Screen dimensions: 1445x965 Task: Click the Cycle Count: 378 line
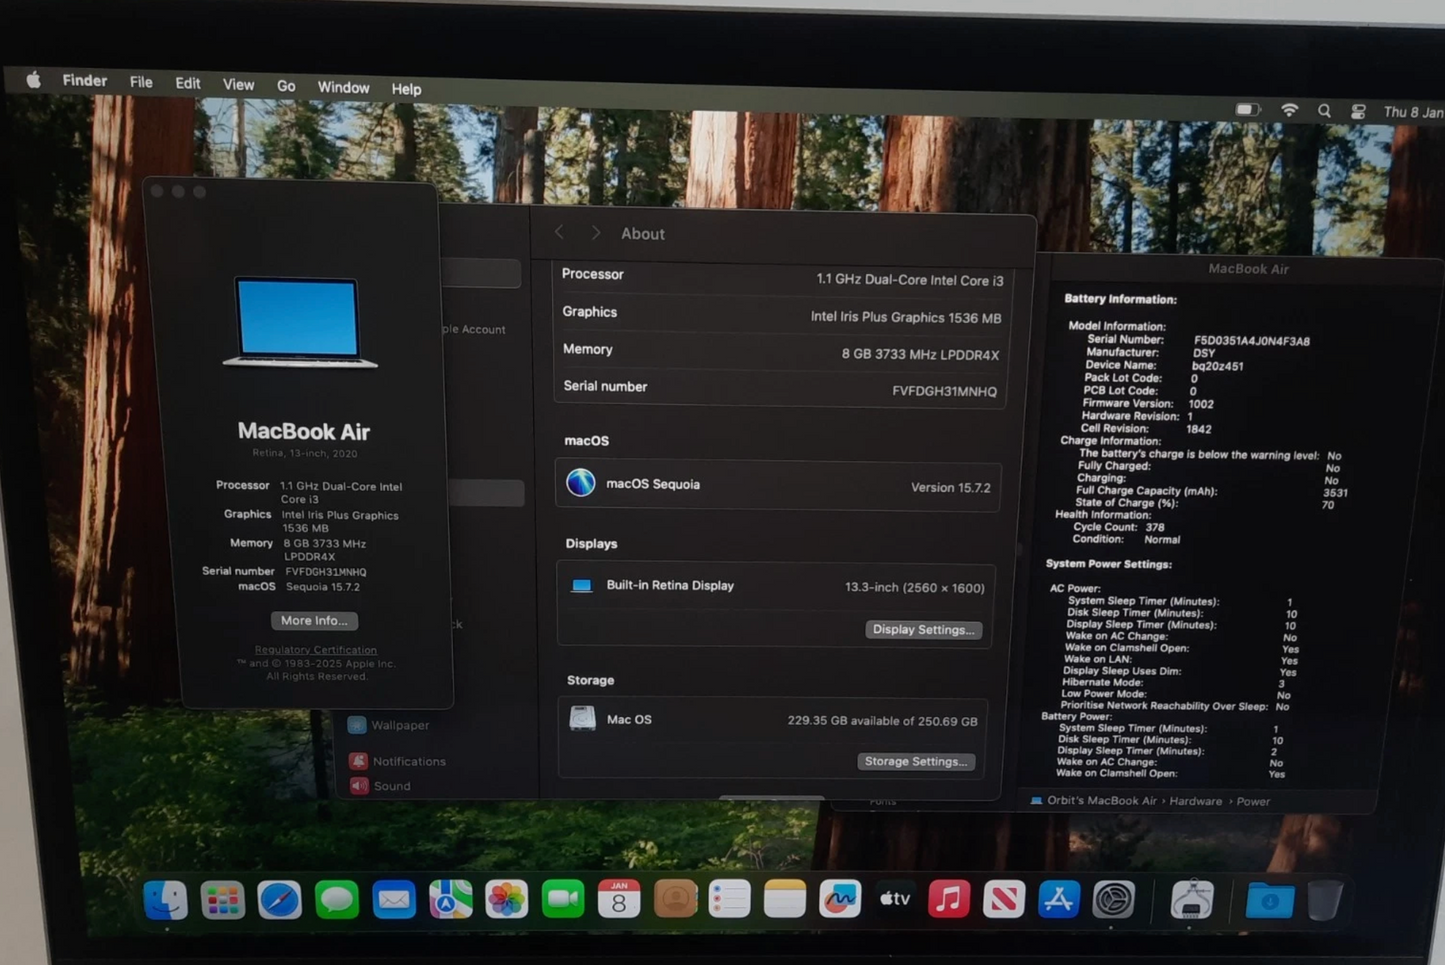1118,527
